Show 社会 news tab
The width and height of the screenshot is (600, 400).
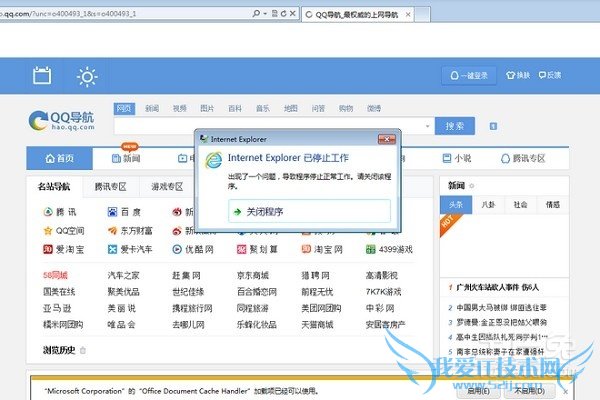[x=520, y=205]
